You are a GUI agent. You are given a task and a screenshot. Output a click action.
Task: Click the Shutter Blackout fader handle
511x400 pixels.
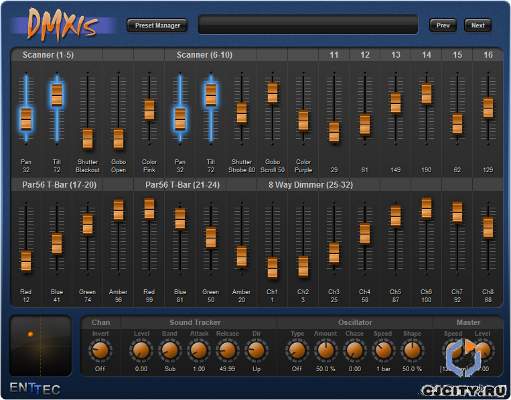pos(88,139)
